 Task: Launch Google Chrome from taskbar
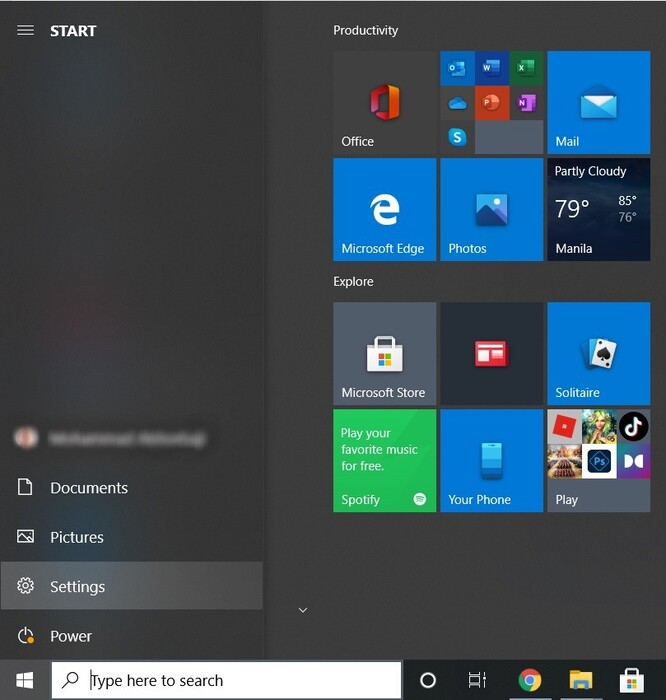[530, 680]
